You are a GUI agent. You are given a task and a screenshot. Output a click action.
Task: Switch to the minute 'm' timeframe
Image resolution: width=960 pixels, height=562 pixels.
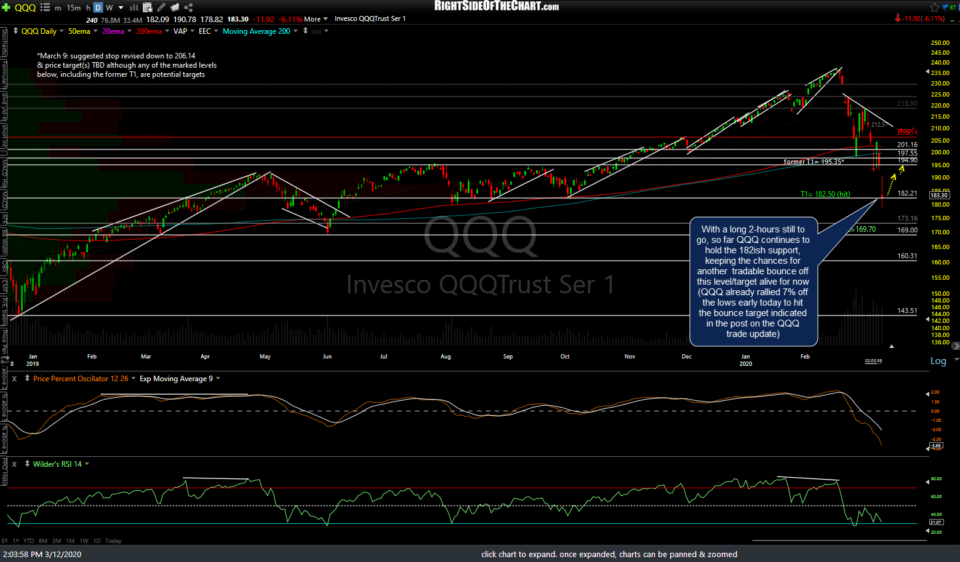click(58, 8)
